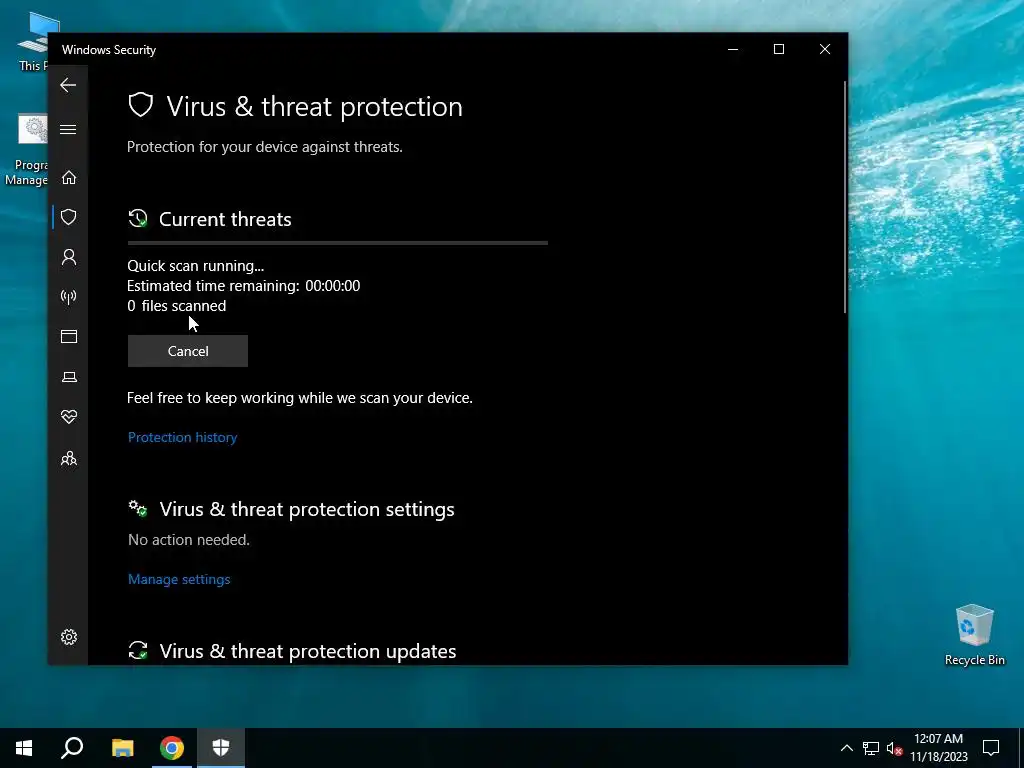The height and width of the screenshot is (768, 1024).
Task: Click 'Quick scan running...' status text
Action: pos(195,266)
